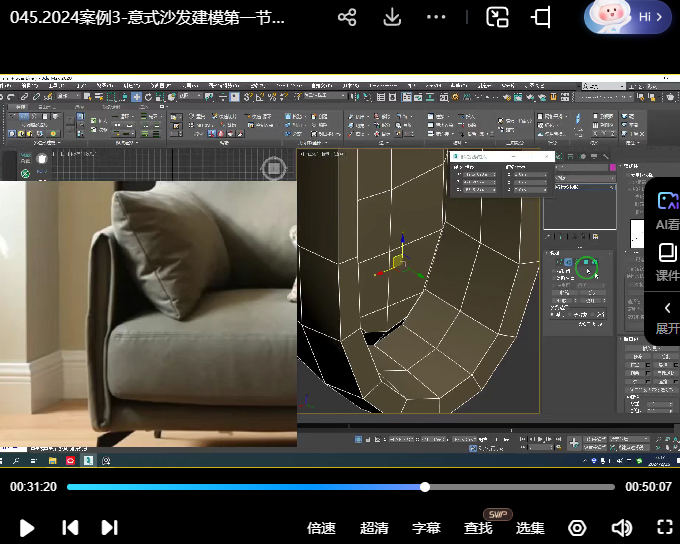Open the 超清 video quality selector
The width and height of the screenshot is (680, 544).
coord(374,528)
